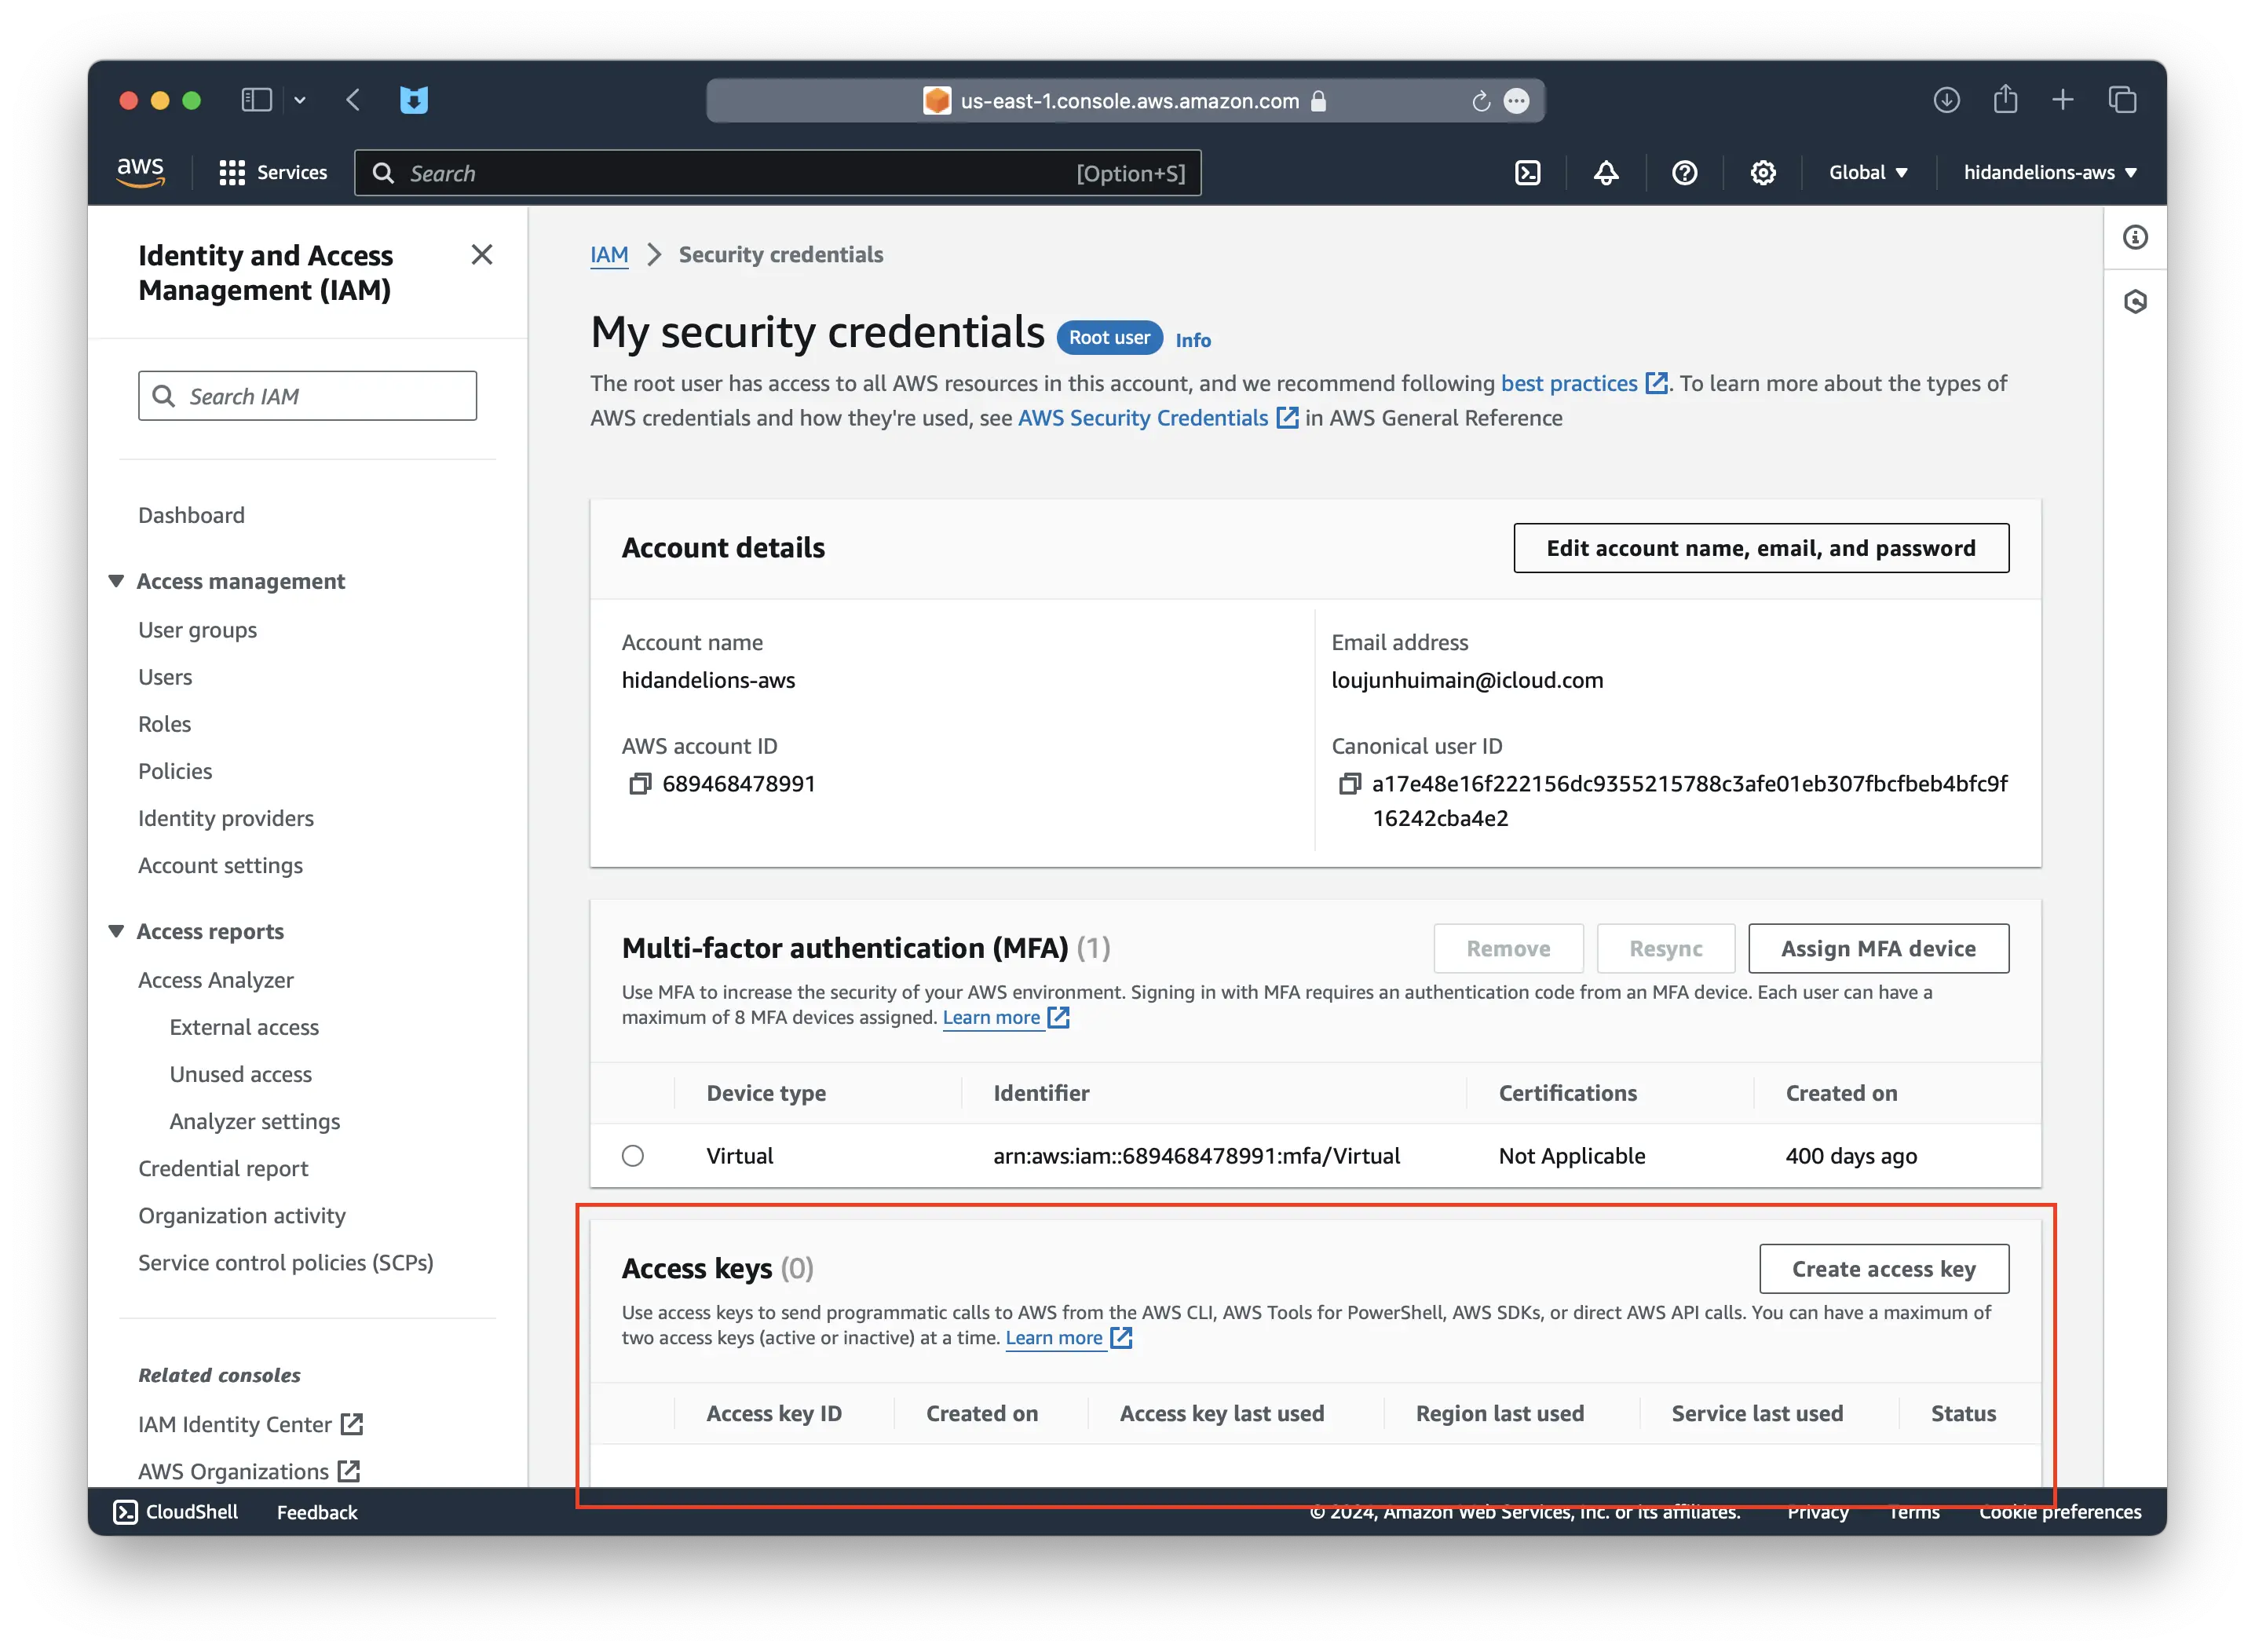Click Assign MFA device button
This screenshot has height=1652, width=2255.
click(1877, 948)
